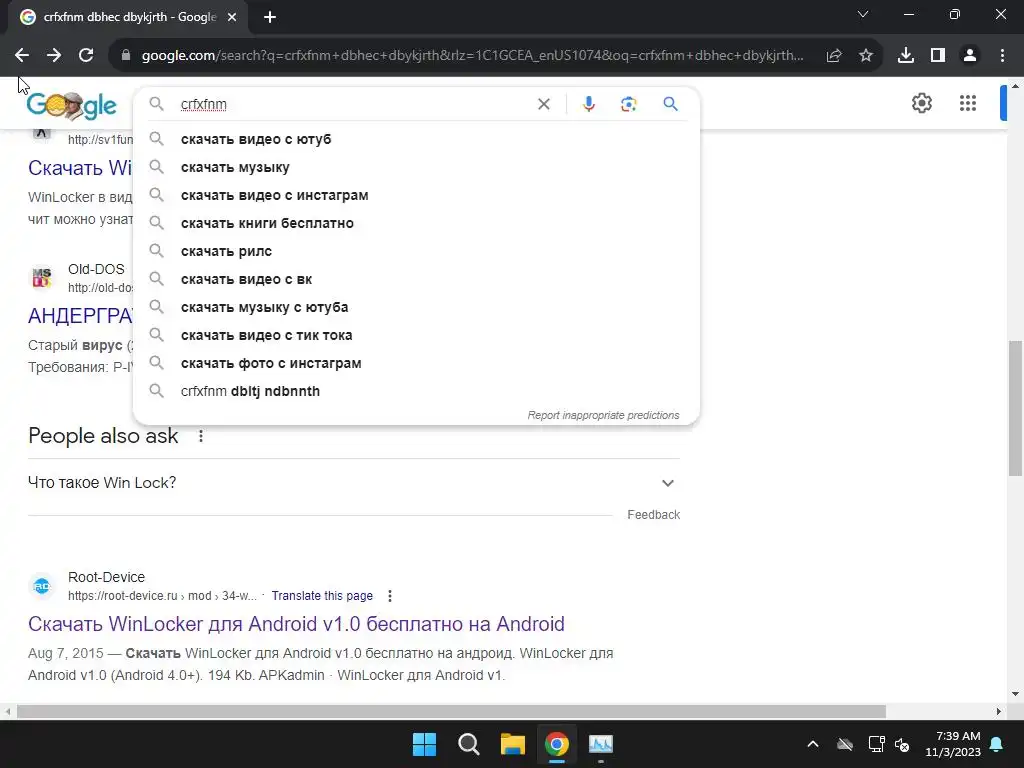Select suggestion скачать видео с ютуб

[416, 139]
